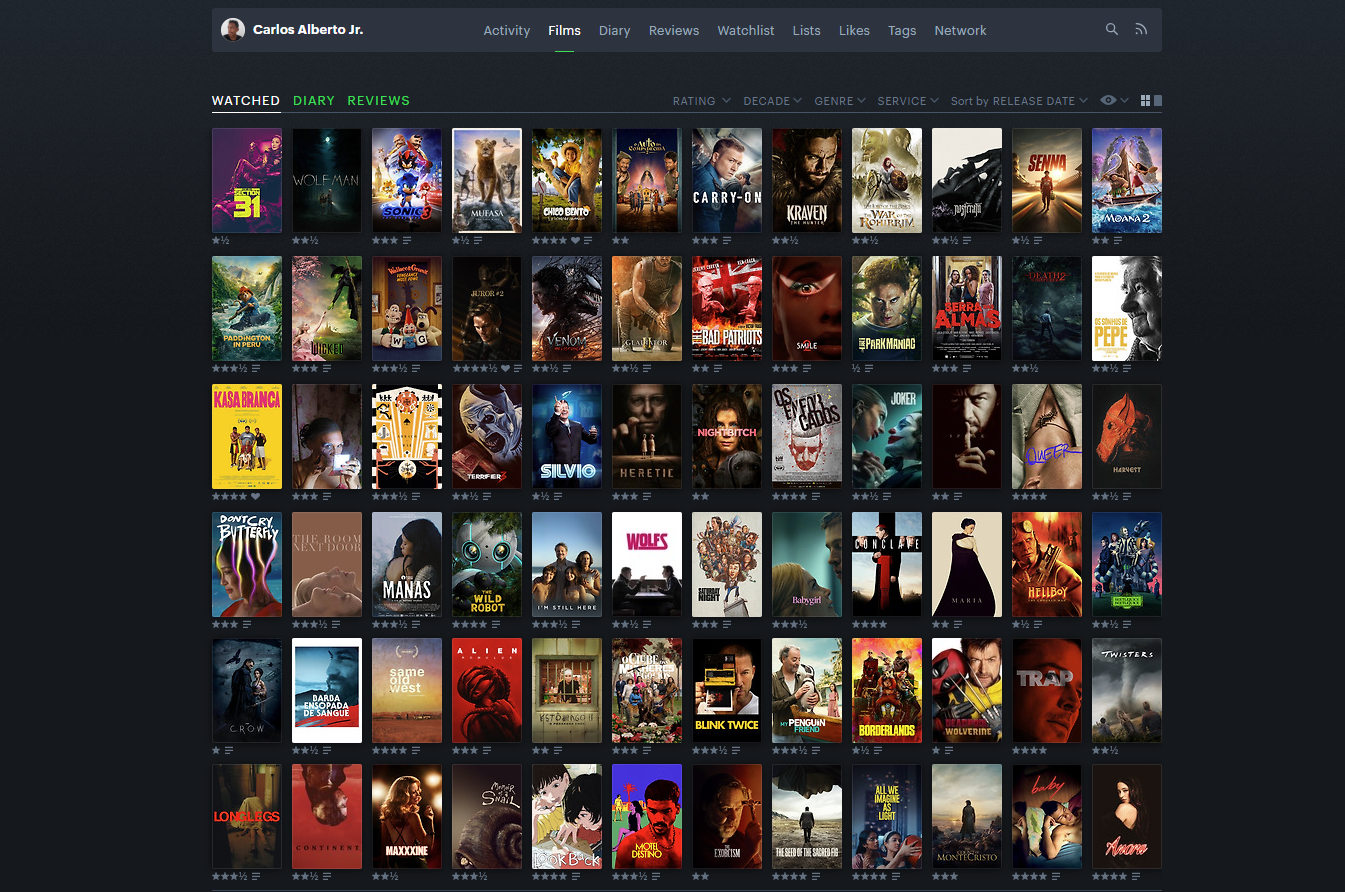
Task: Click Carlos Alberto Jr. profile avatar
Action: 233,30
